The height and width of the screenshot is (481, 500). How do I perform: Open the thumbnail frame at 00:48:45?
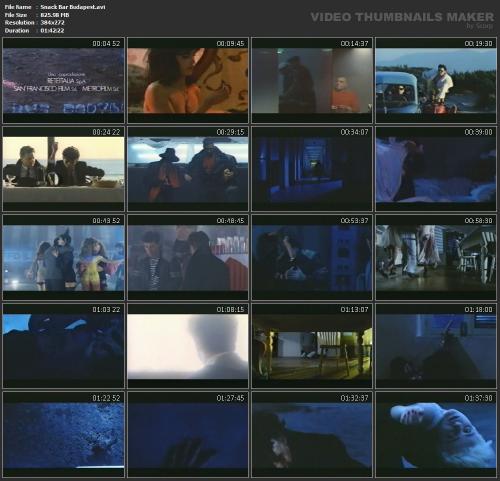[188, 258]
